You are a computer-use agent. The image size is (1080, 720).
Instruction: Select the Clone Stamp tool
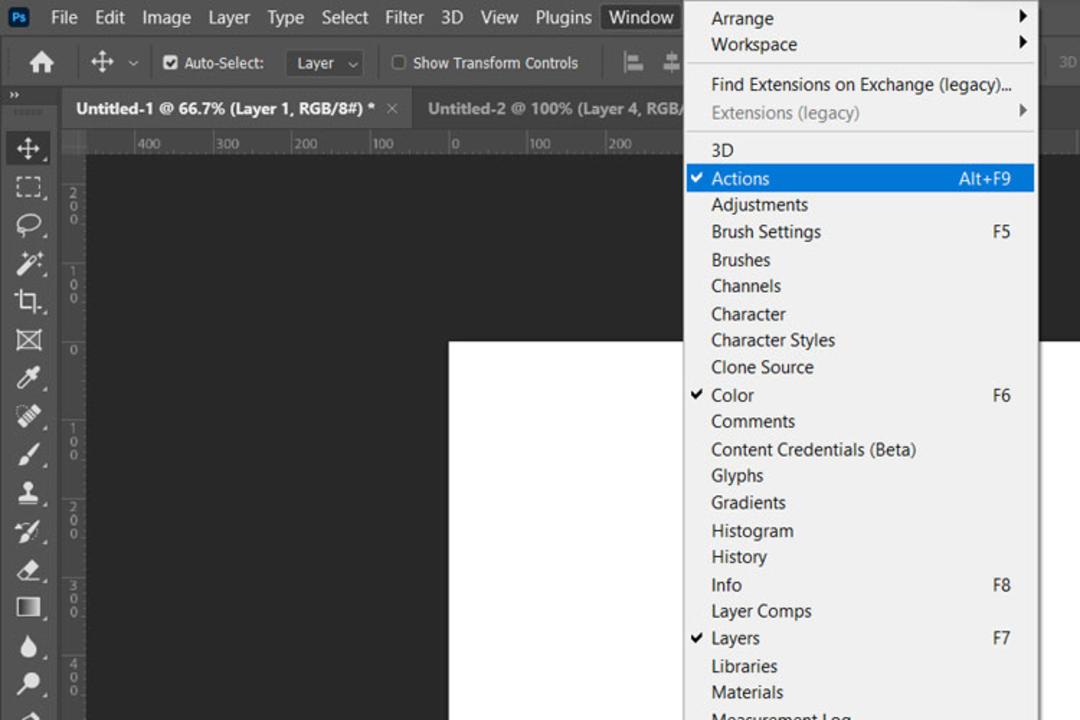(x=28, y=493)
